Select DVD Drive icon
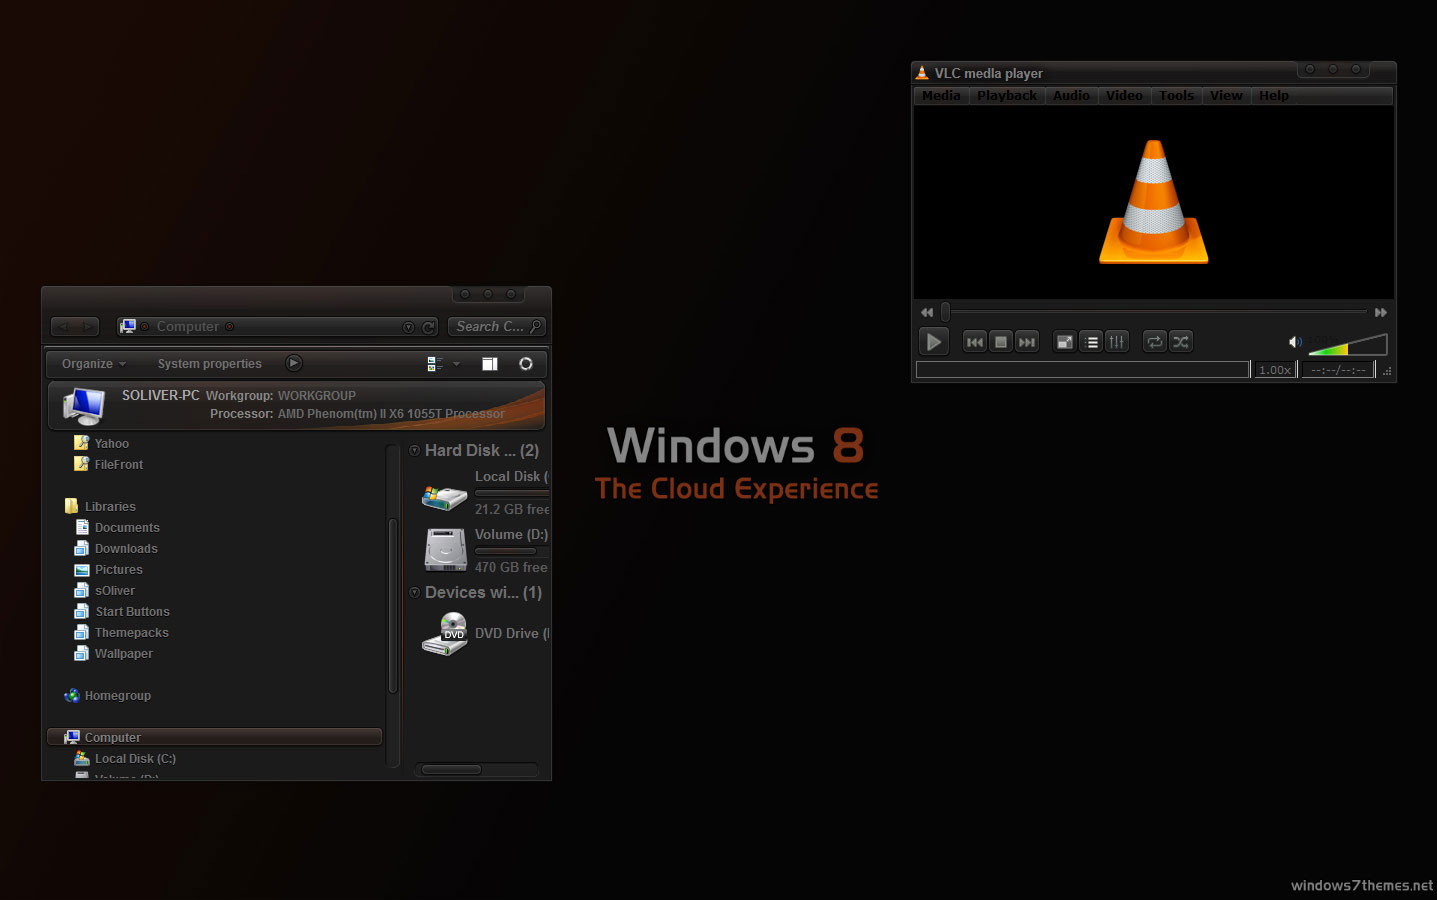 [445, 634]
